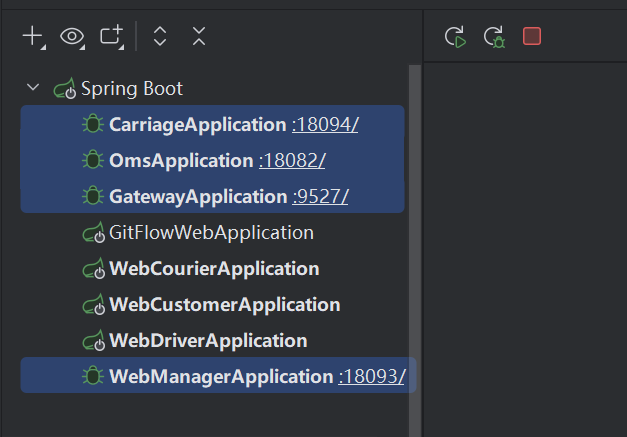
Task: Click the Spring Boot leaf icon
Action: (65, 88)
